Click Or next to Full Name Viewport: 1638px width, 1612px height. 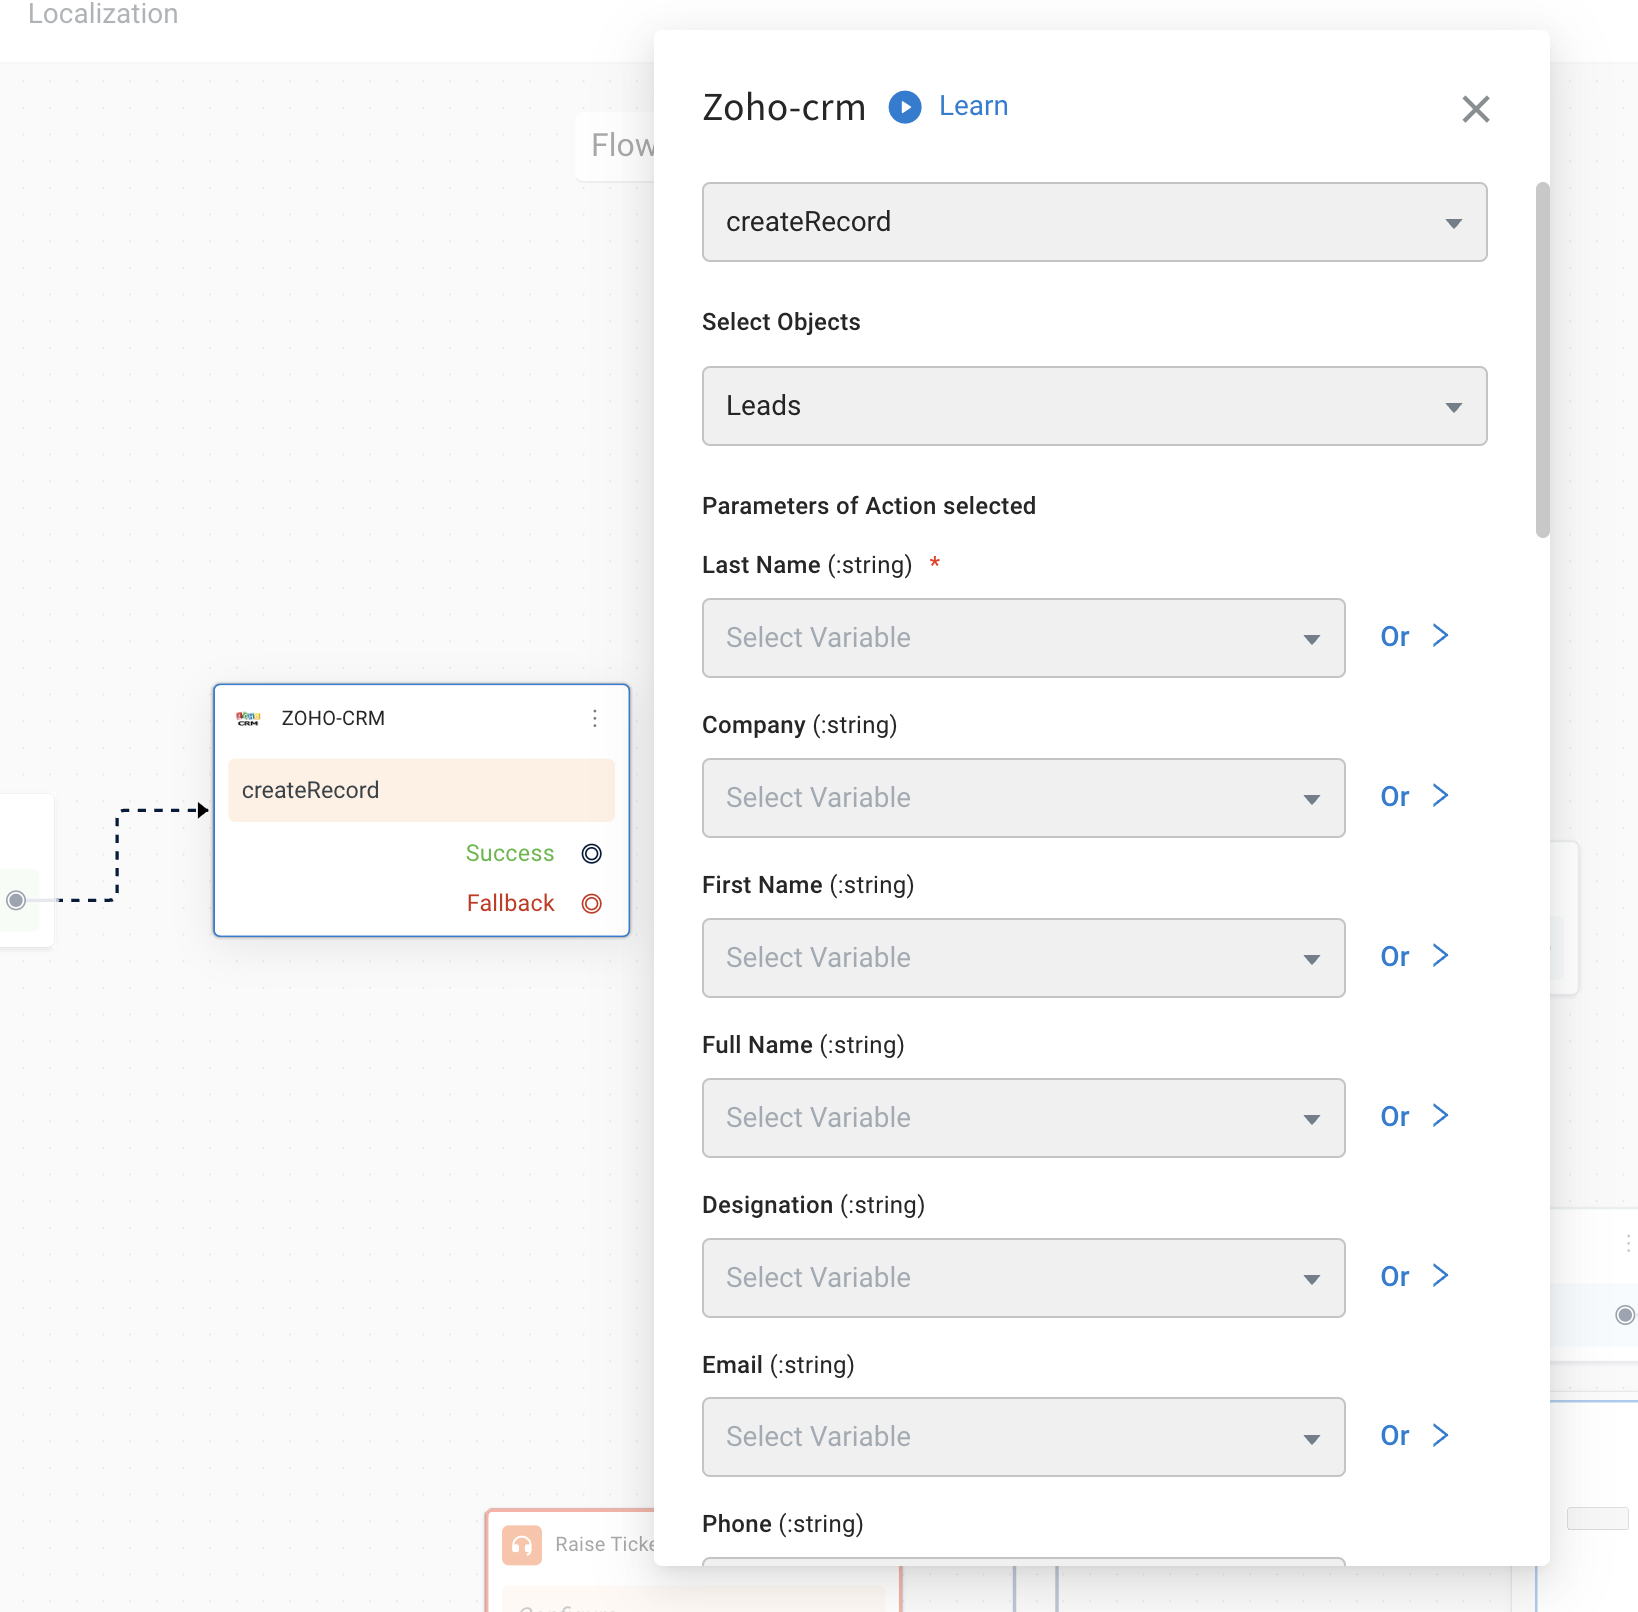tap(1394, 1117)
